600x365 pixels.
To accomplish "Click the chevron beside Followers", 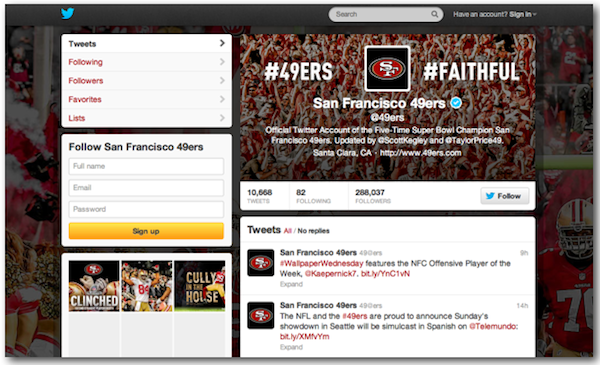I will [222, 80].
